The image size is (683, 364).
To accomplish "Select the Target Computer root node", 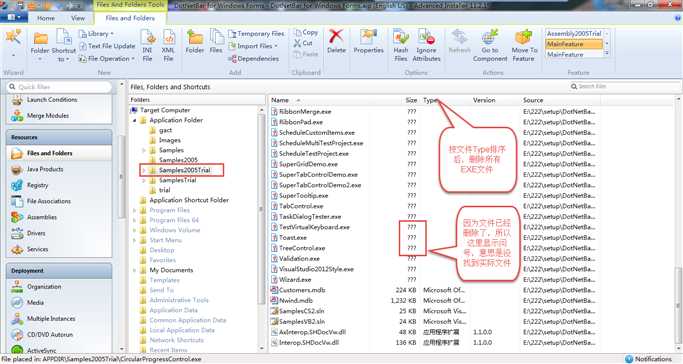I will click(165, 110).
